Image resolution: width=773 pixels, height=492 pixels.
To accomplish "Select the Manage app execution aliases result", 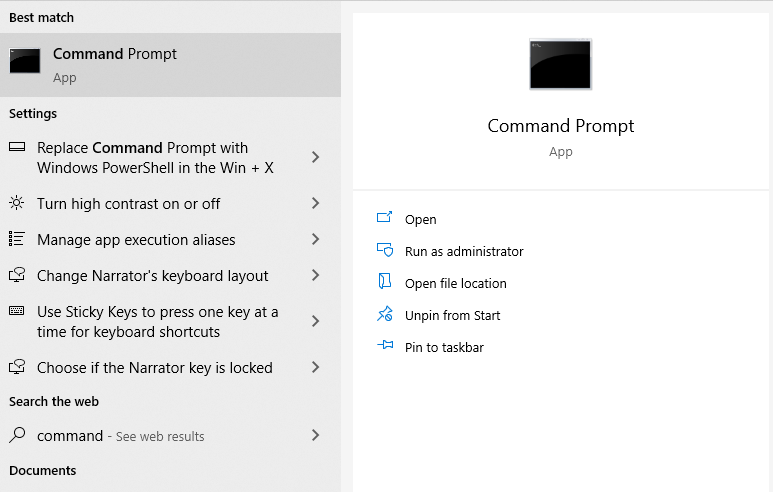I will [x=136, y=240].
